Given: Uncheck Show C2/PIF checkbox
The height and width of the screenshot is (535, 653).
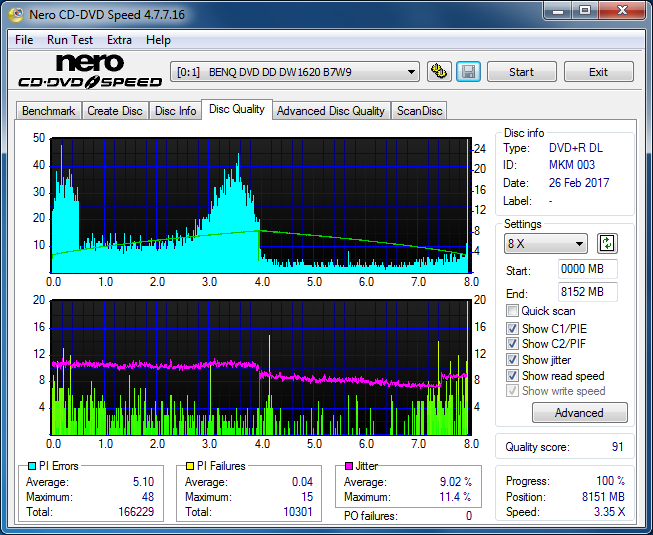Looking at the screenshot, I should (x=512, y=344).
